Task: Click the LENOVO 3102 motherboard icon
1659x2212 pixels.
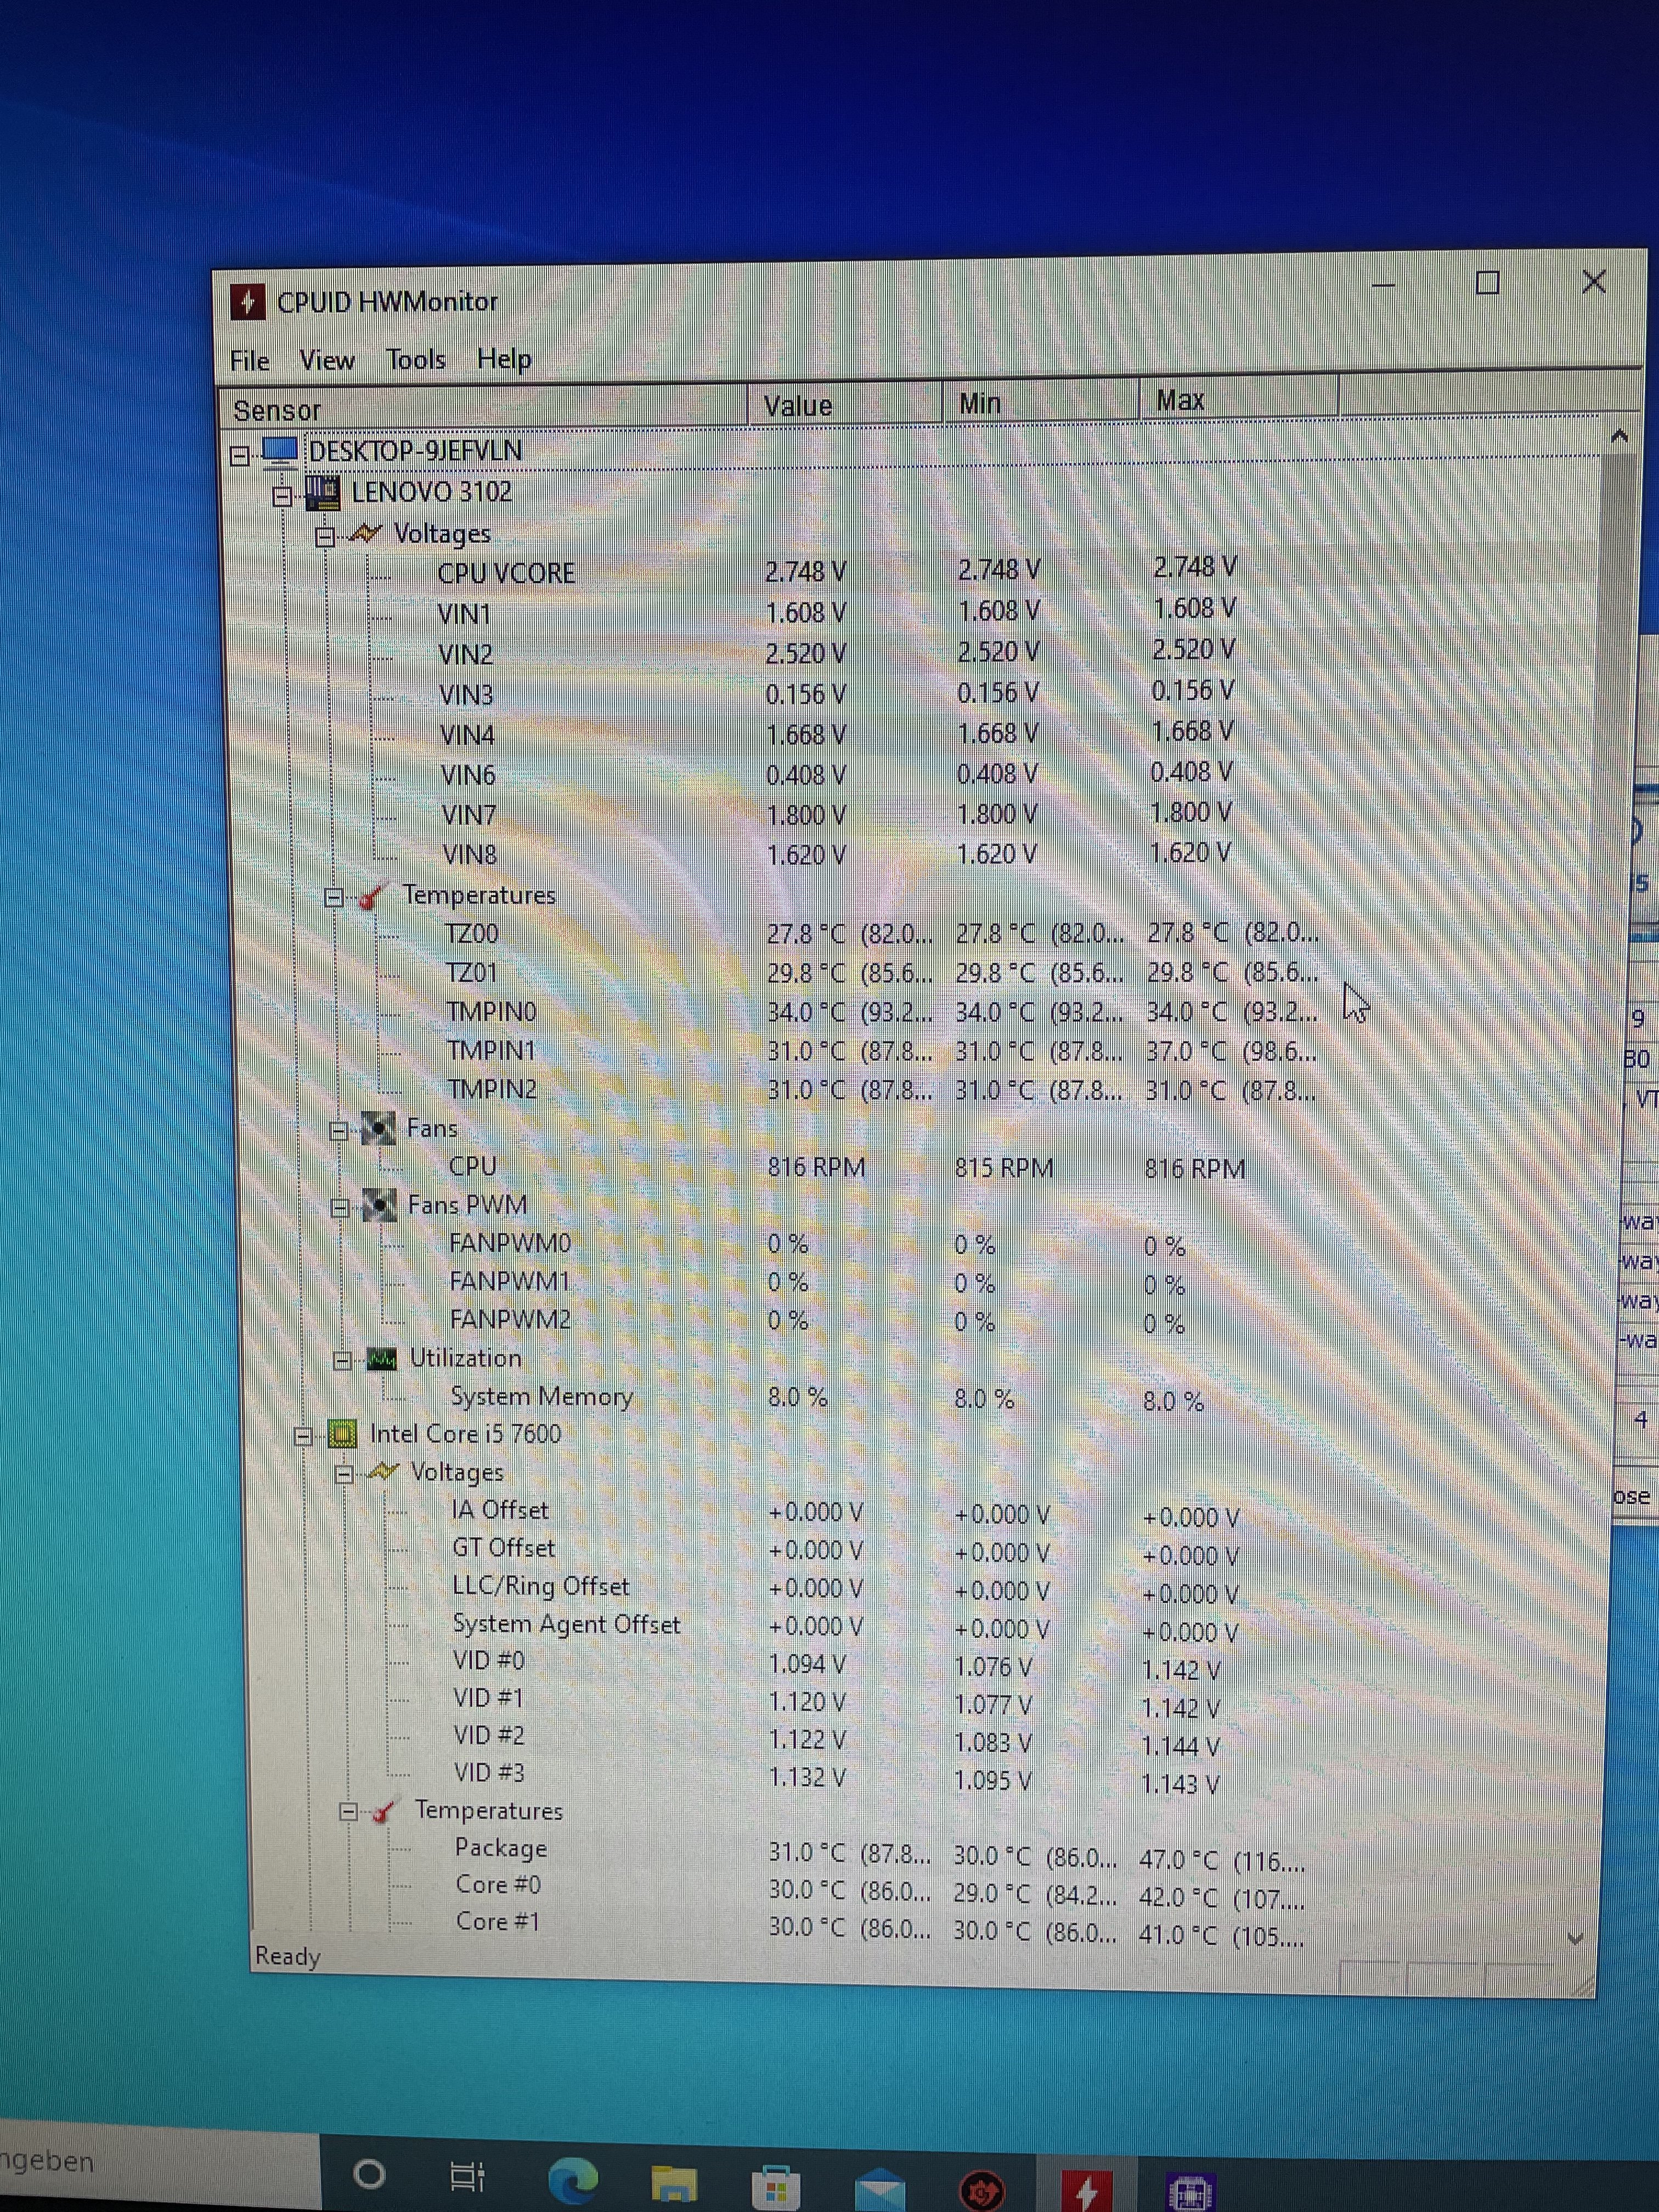Action: point(322,493)
